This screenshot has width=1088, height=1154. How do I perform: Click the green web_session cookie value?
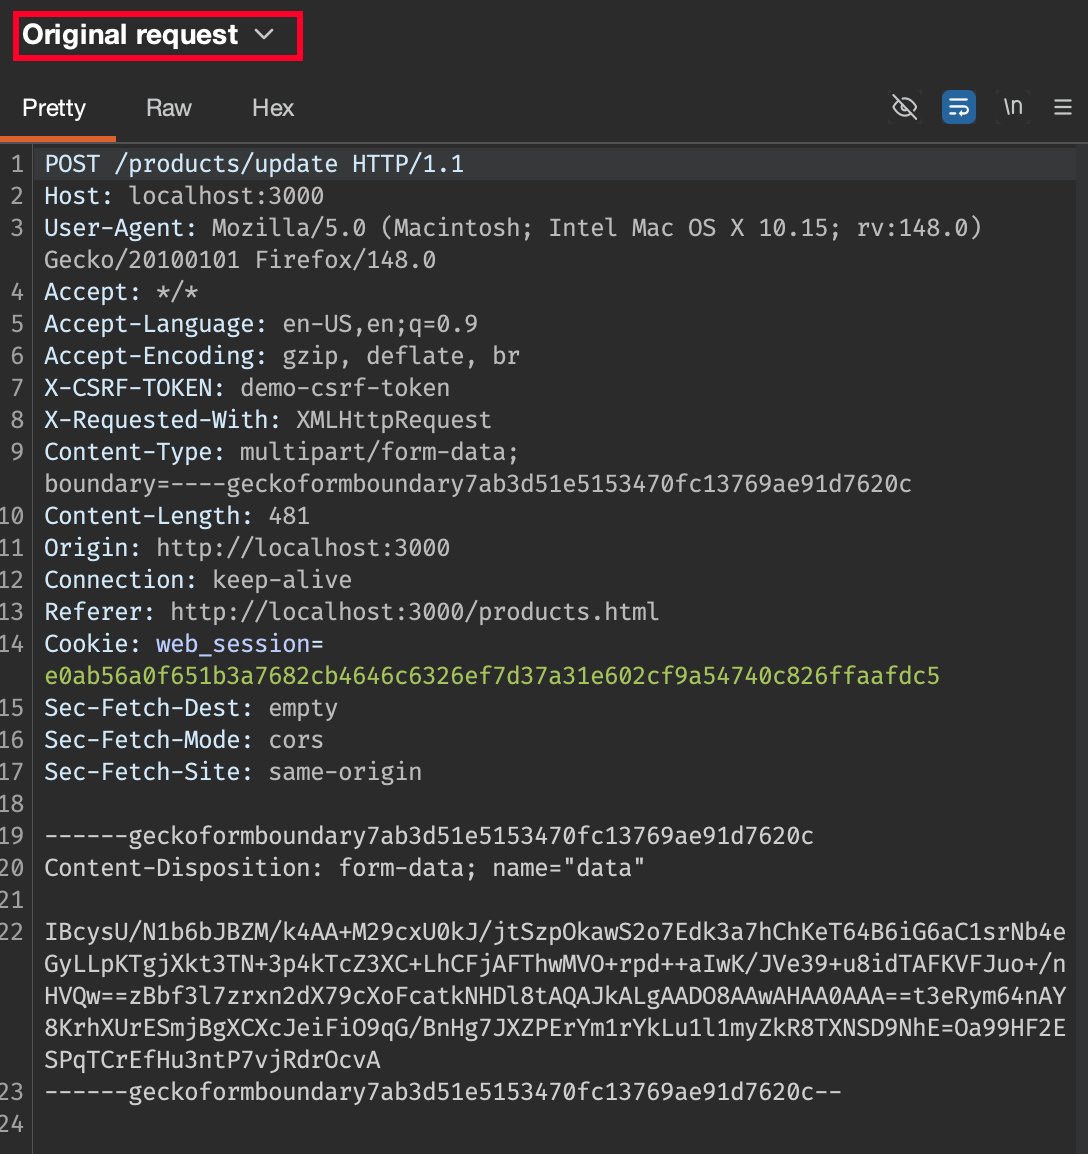pyautogui.click(x=492, y=676)
